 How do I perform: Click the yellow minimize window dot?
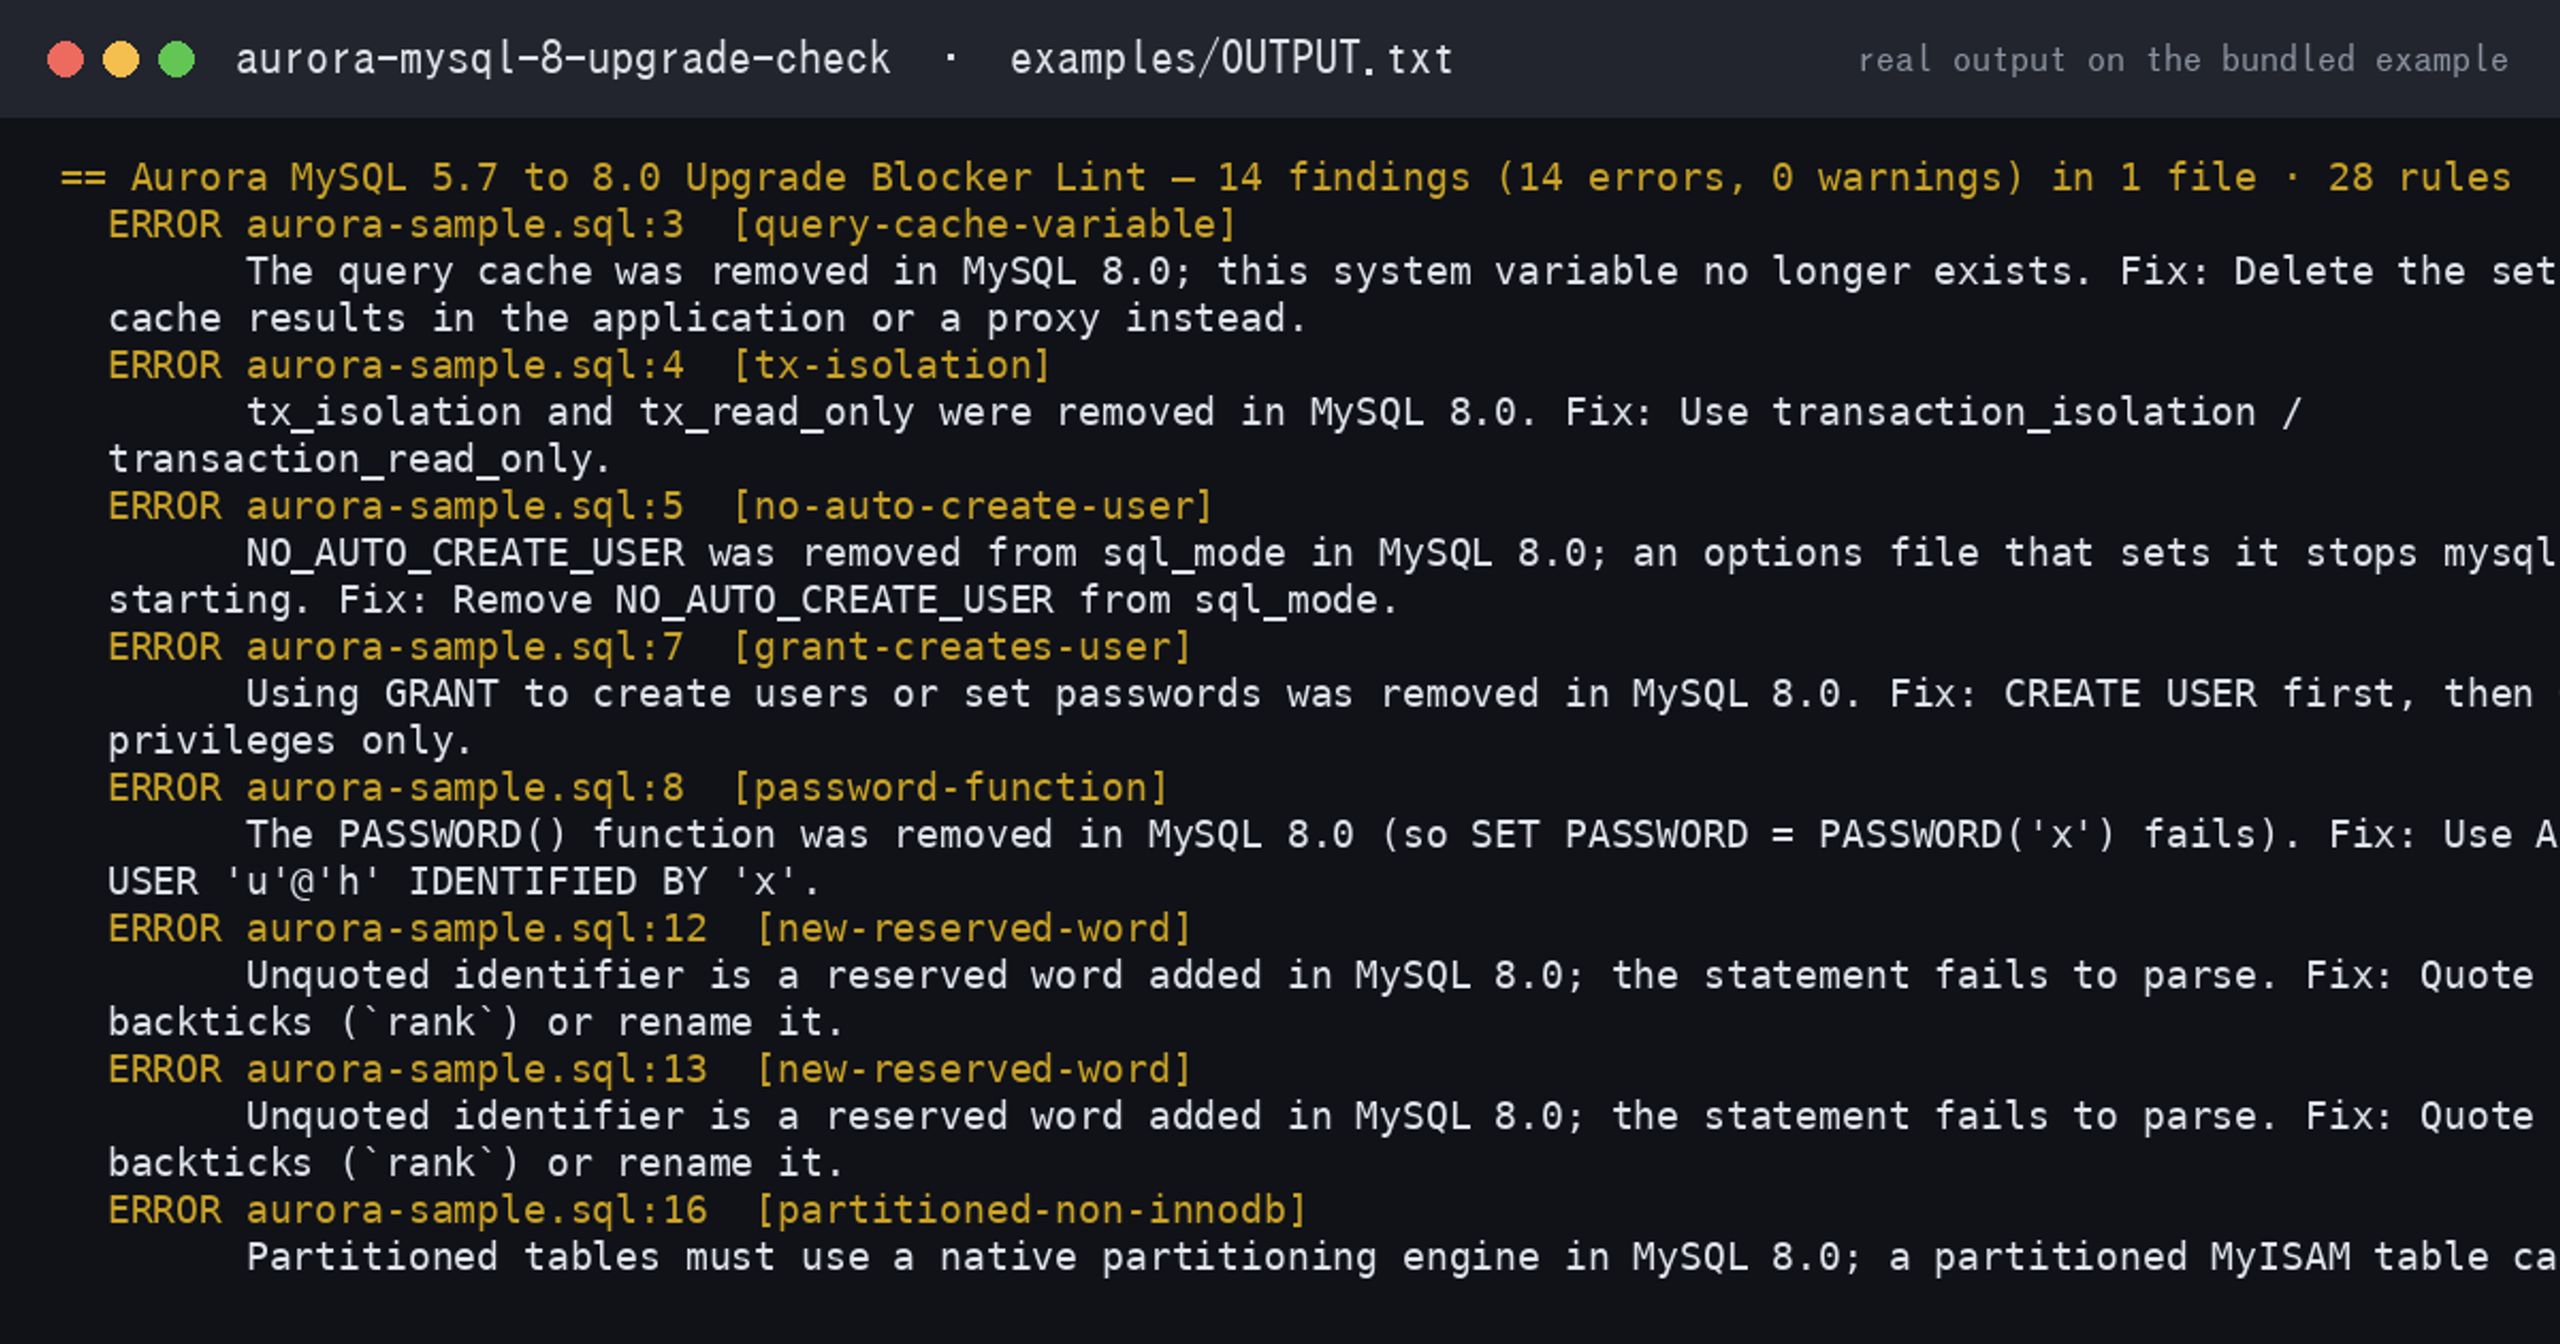(121, 59)
